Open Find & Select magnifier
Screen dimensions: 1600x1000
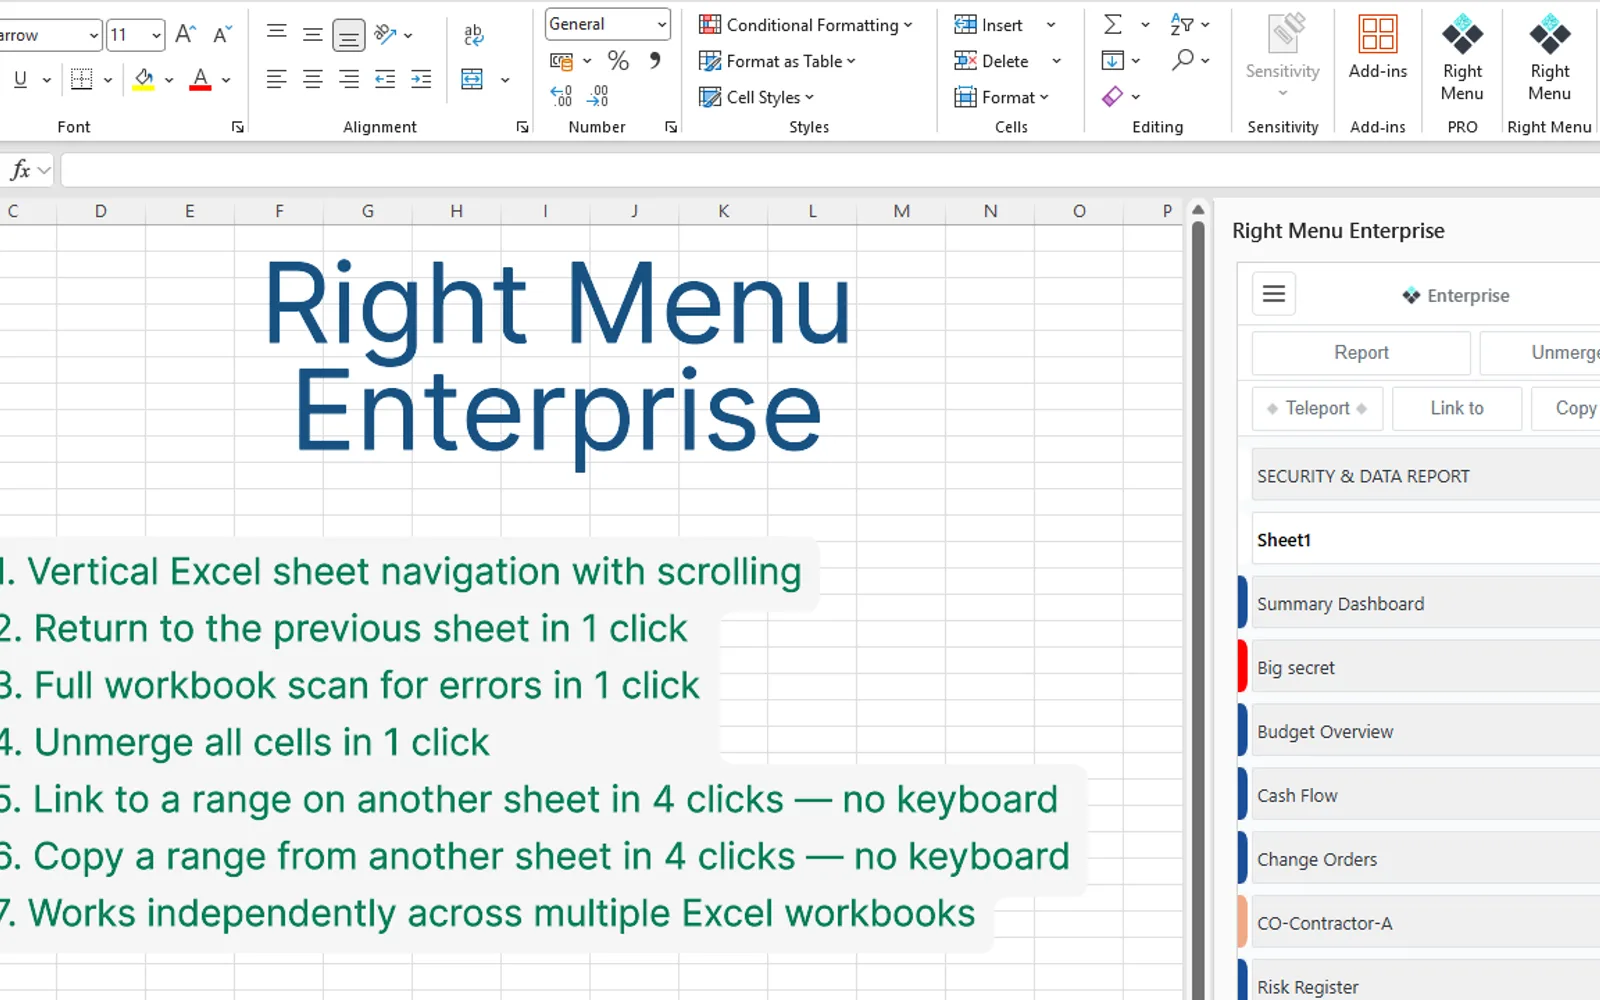(1189, 61)
